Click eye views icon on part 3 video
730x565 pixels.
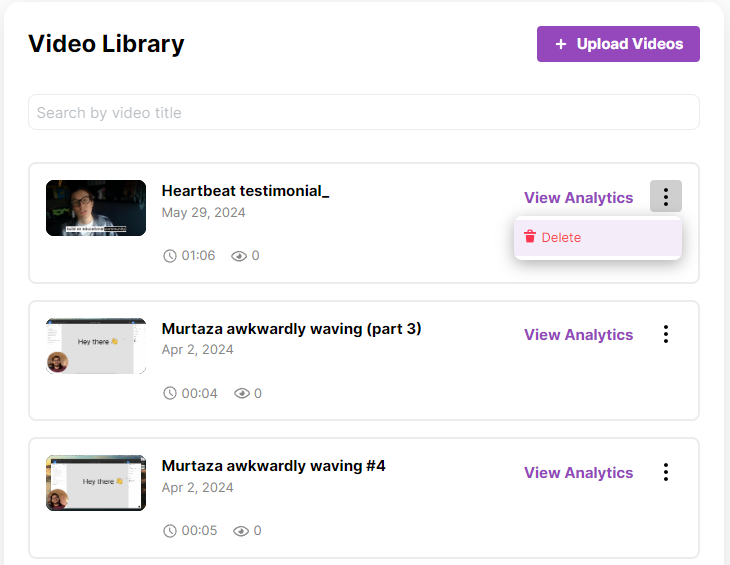coord(242,394)
